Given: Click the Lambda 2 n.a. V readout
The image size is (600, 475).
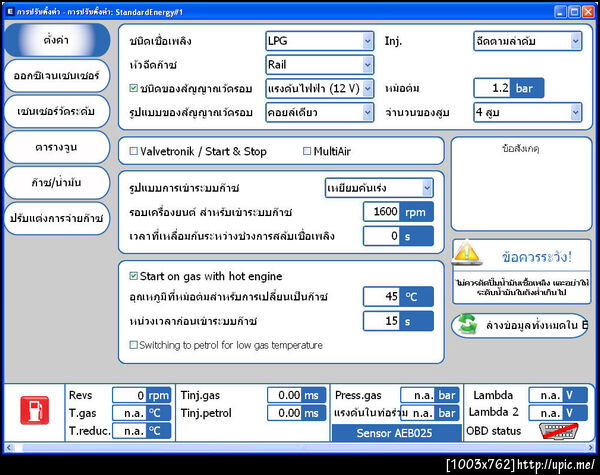Looking at the screenshot, I should [558, 413].
